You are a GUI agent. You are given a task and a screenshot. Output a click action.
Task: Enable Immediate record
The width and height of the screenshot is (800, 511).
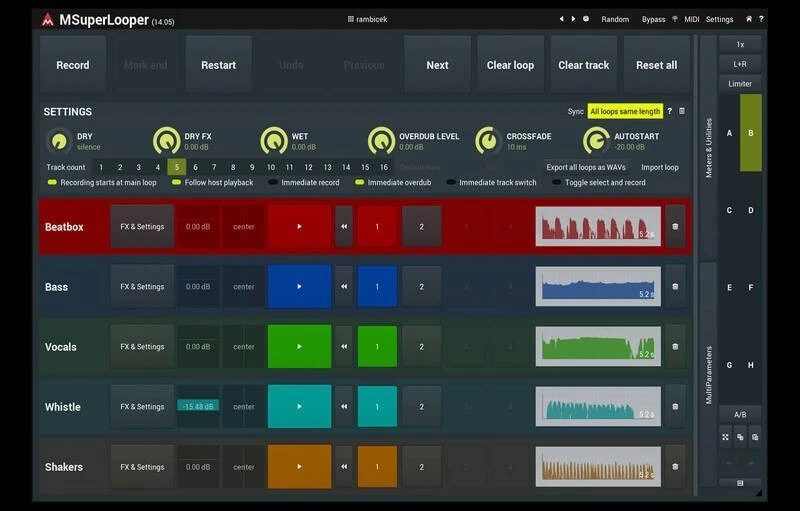(x=304, y=183)
